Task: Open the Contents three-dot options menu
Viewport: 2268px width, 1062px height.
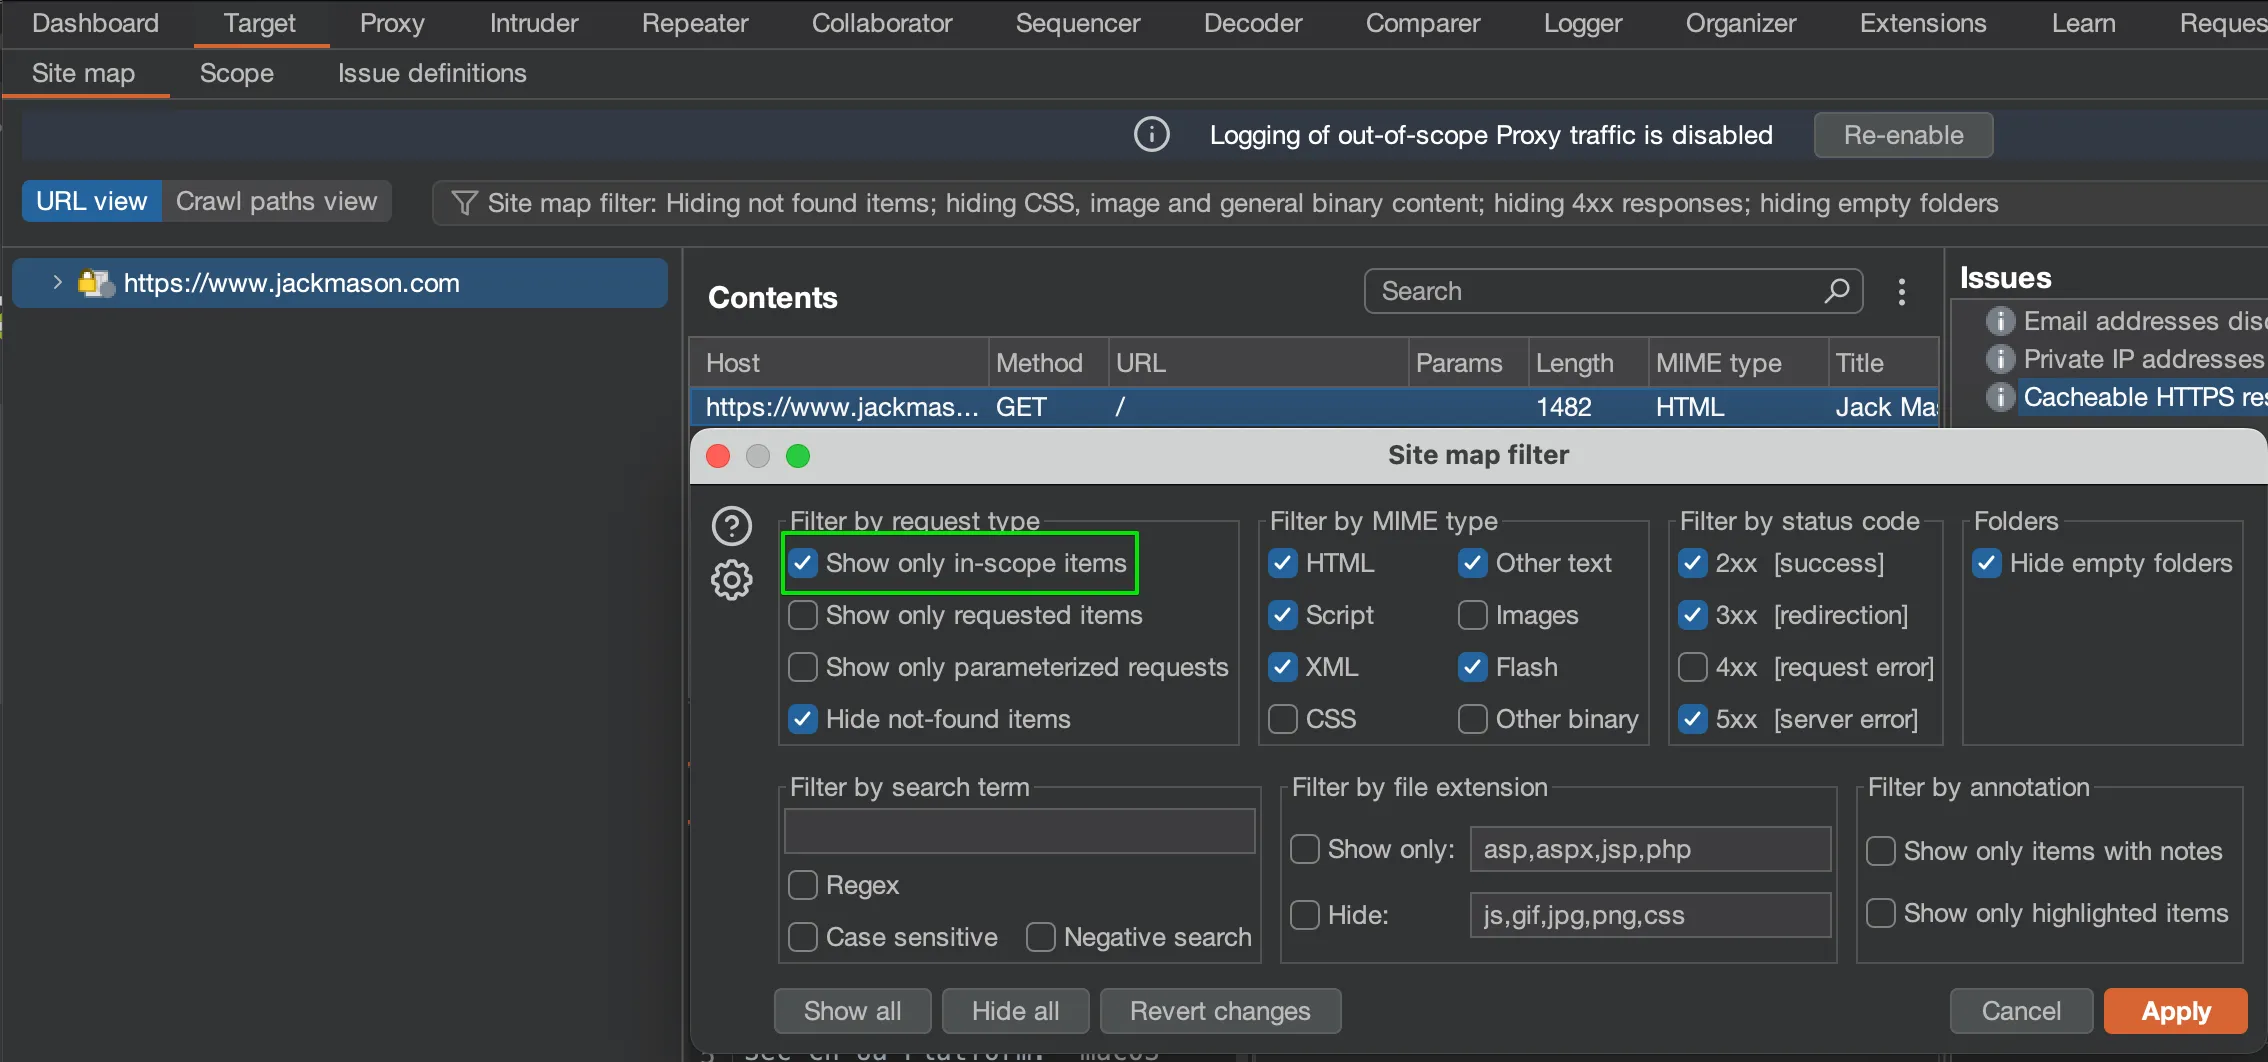Action: click(x=1901, y=292)
